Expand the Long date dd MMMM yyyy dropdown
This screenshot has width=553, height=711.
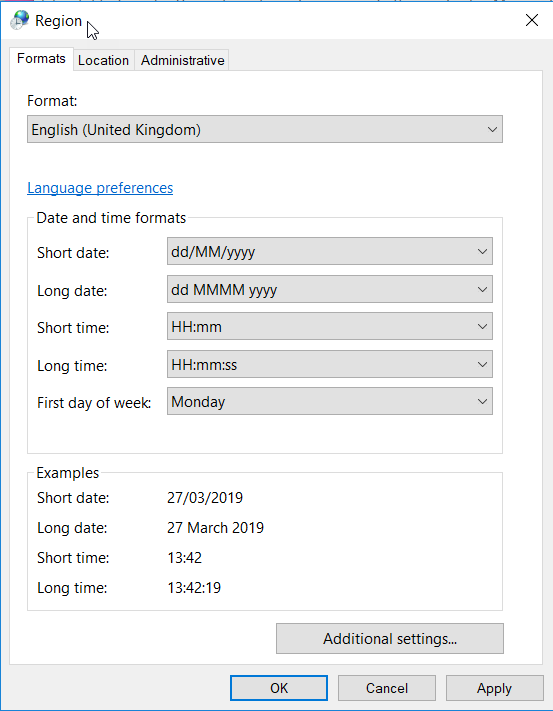pyautogui.click(x=330, y=289)
